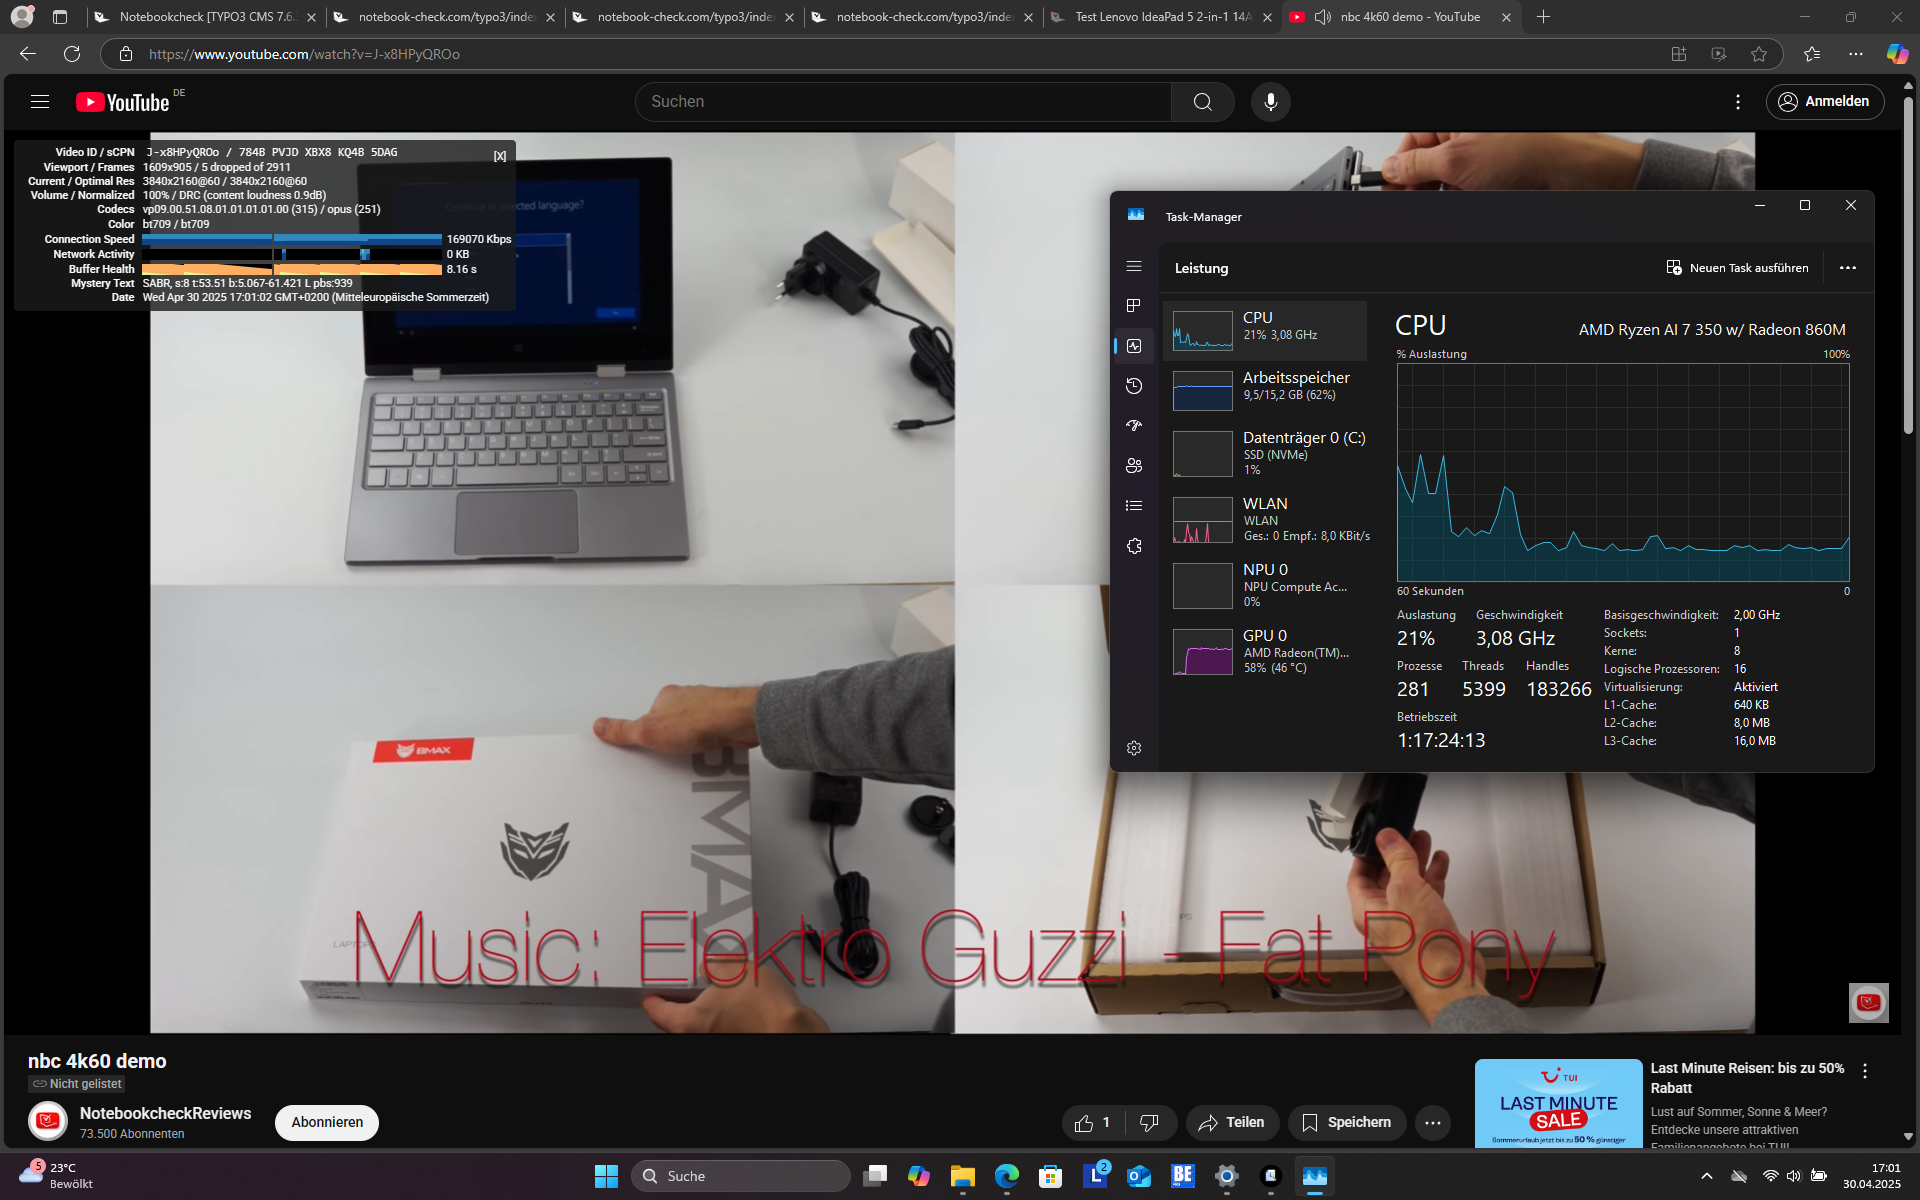This screenshot has width=1920, height=1200.
Task: Expand Task Manager navigation hamburger menu
Action: tap(1134, 266)
